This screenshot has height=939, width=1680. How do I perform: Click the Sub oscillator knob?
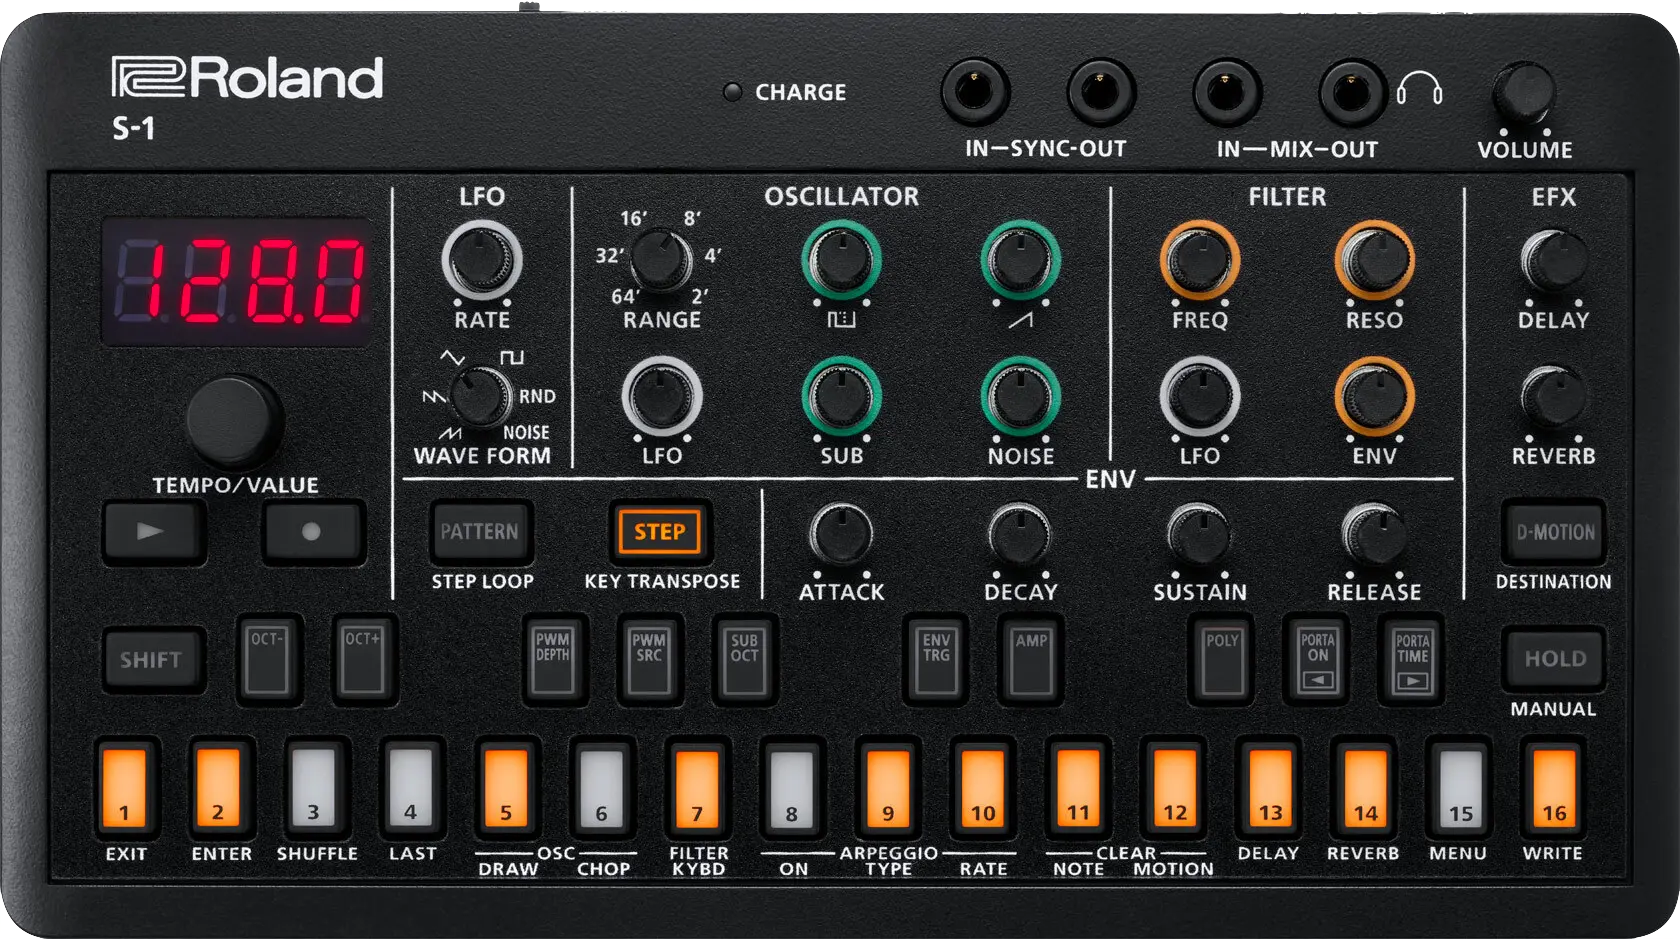point(841,396)
